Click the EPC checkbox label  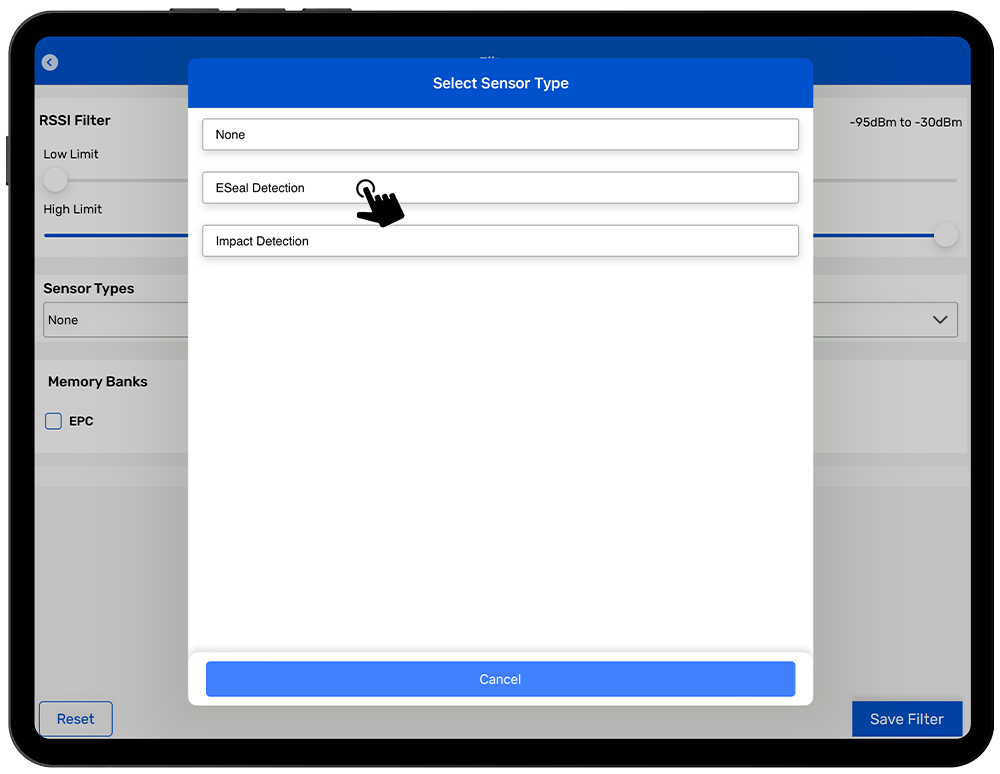pyautogui.click(x=82, y=421)
